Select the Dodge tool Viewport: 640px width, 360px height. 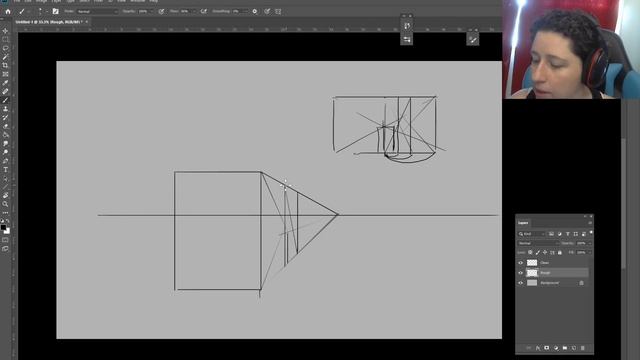tap(5, 152)
